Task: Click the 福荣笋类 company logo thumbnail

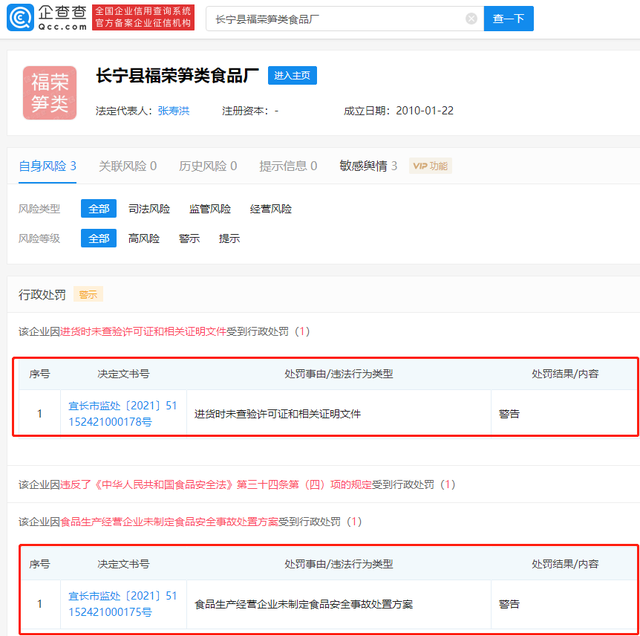Action: coord(49,93)
